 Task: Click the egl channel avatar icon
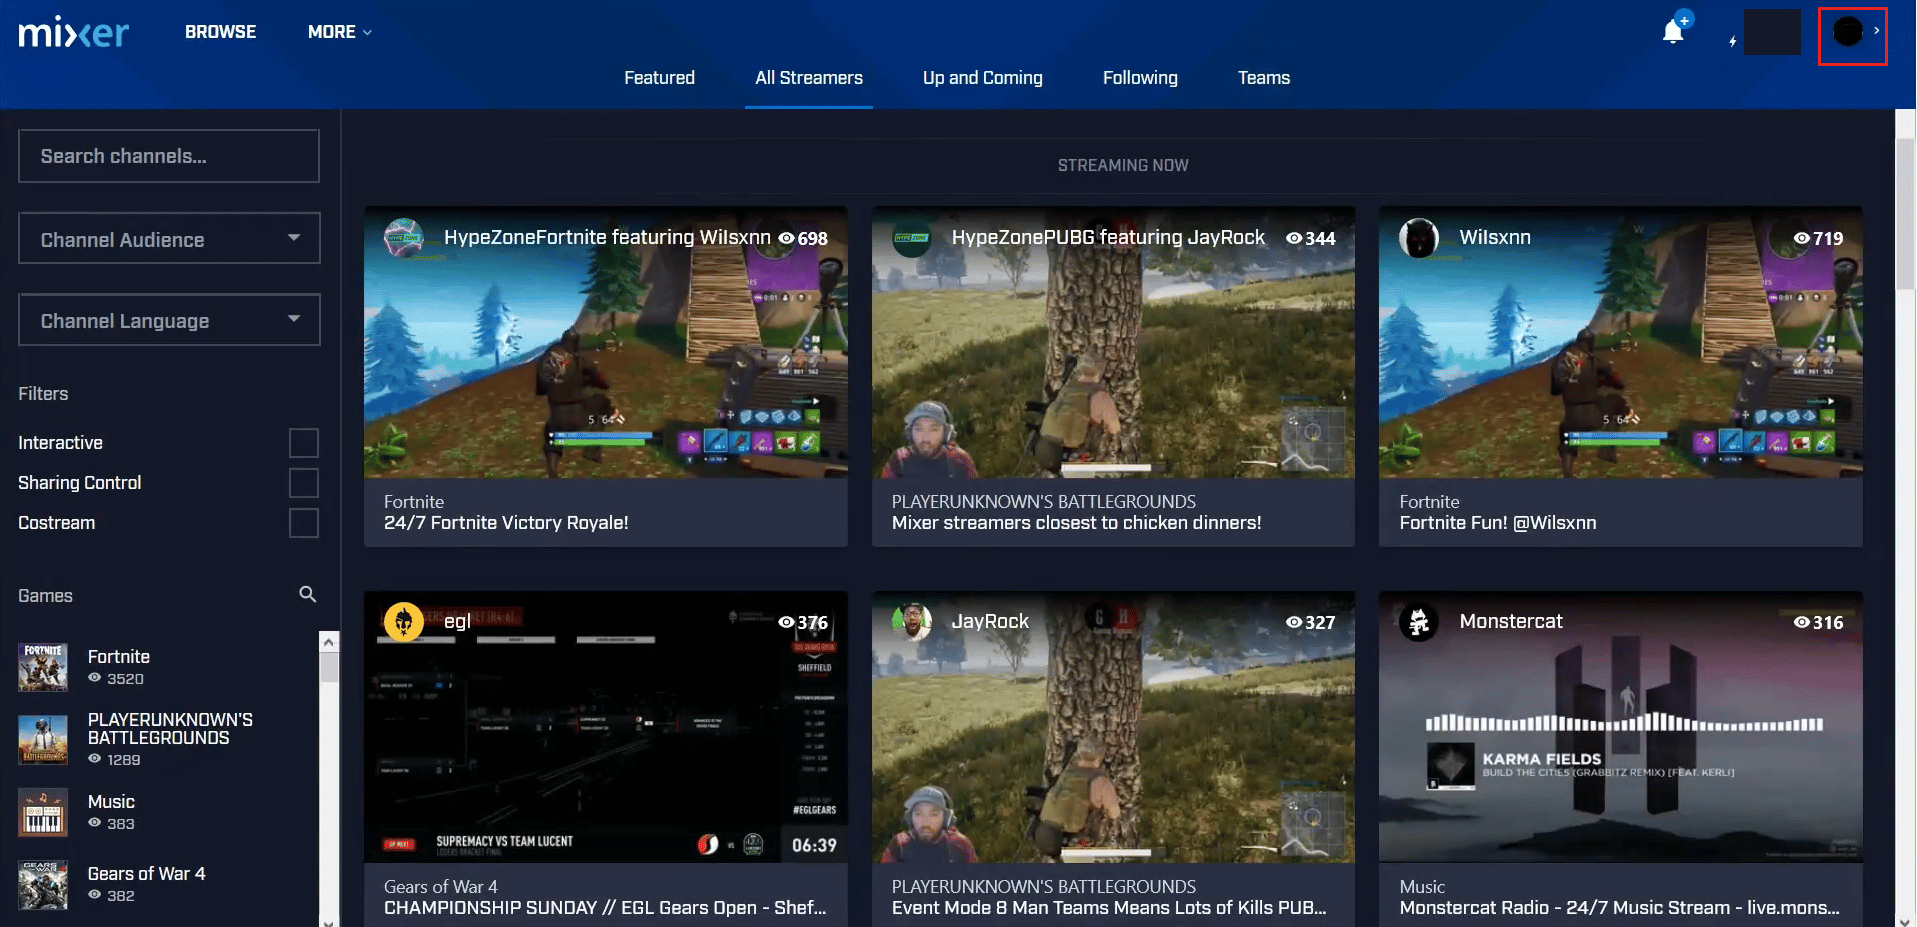coord(404,622)
